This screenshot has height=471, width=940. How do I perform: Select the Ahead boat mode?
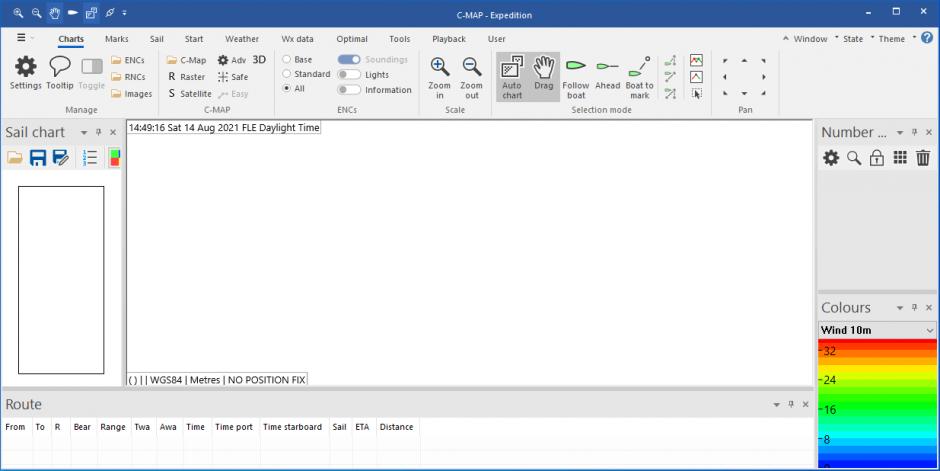pos(607,73)
